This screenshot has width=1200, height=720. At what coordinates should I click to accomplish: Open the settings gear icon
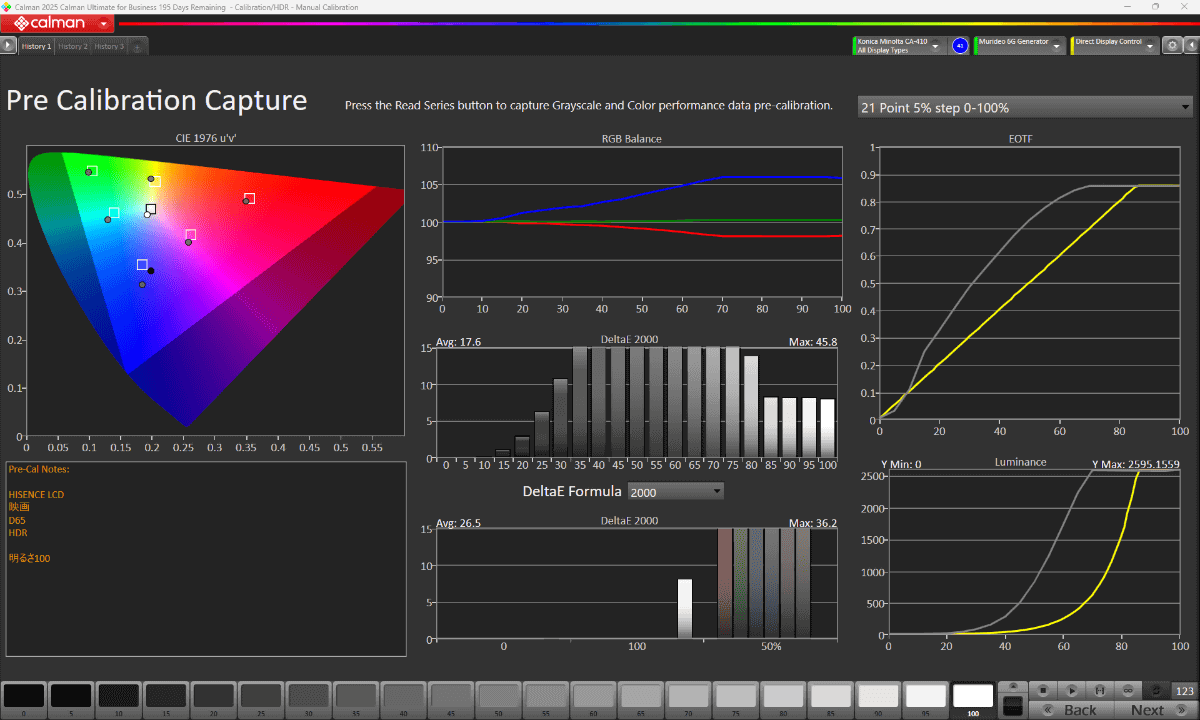coord(1171,46)
